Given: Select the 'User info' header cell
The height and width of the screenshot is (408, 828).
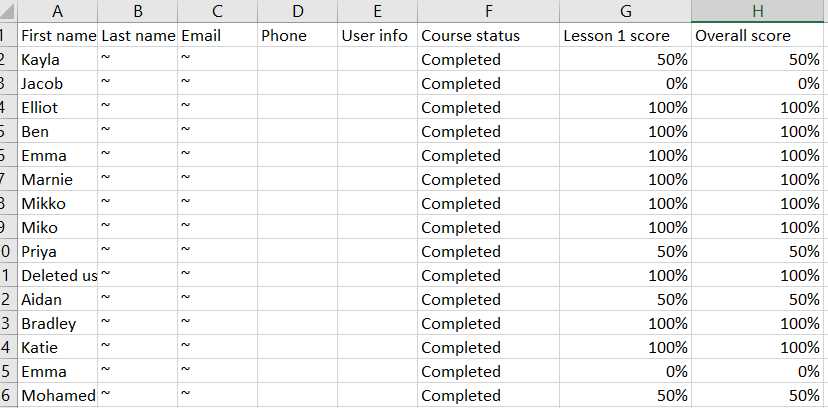Looking at the screenshot, I should 377,35.
